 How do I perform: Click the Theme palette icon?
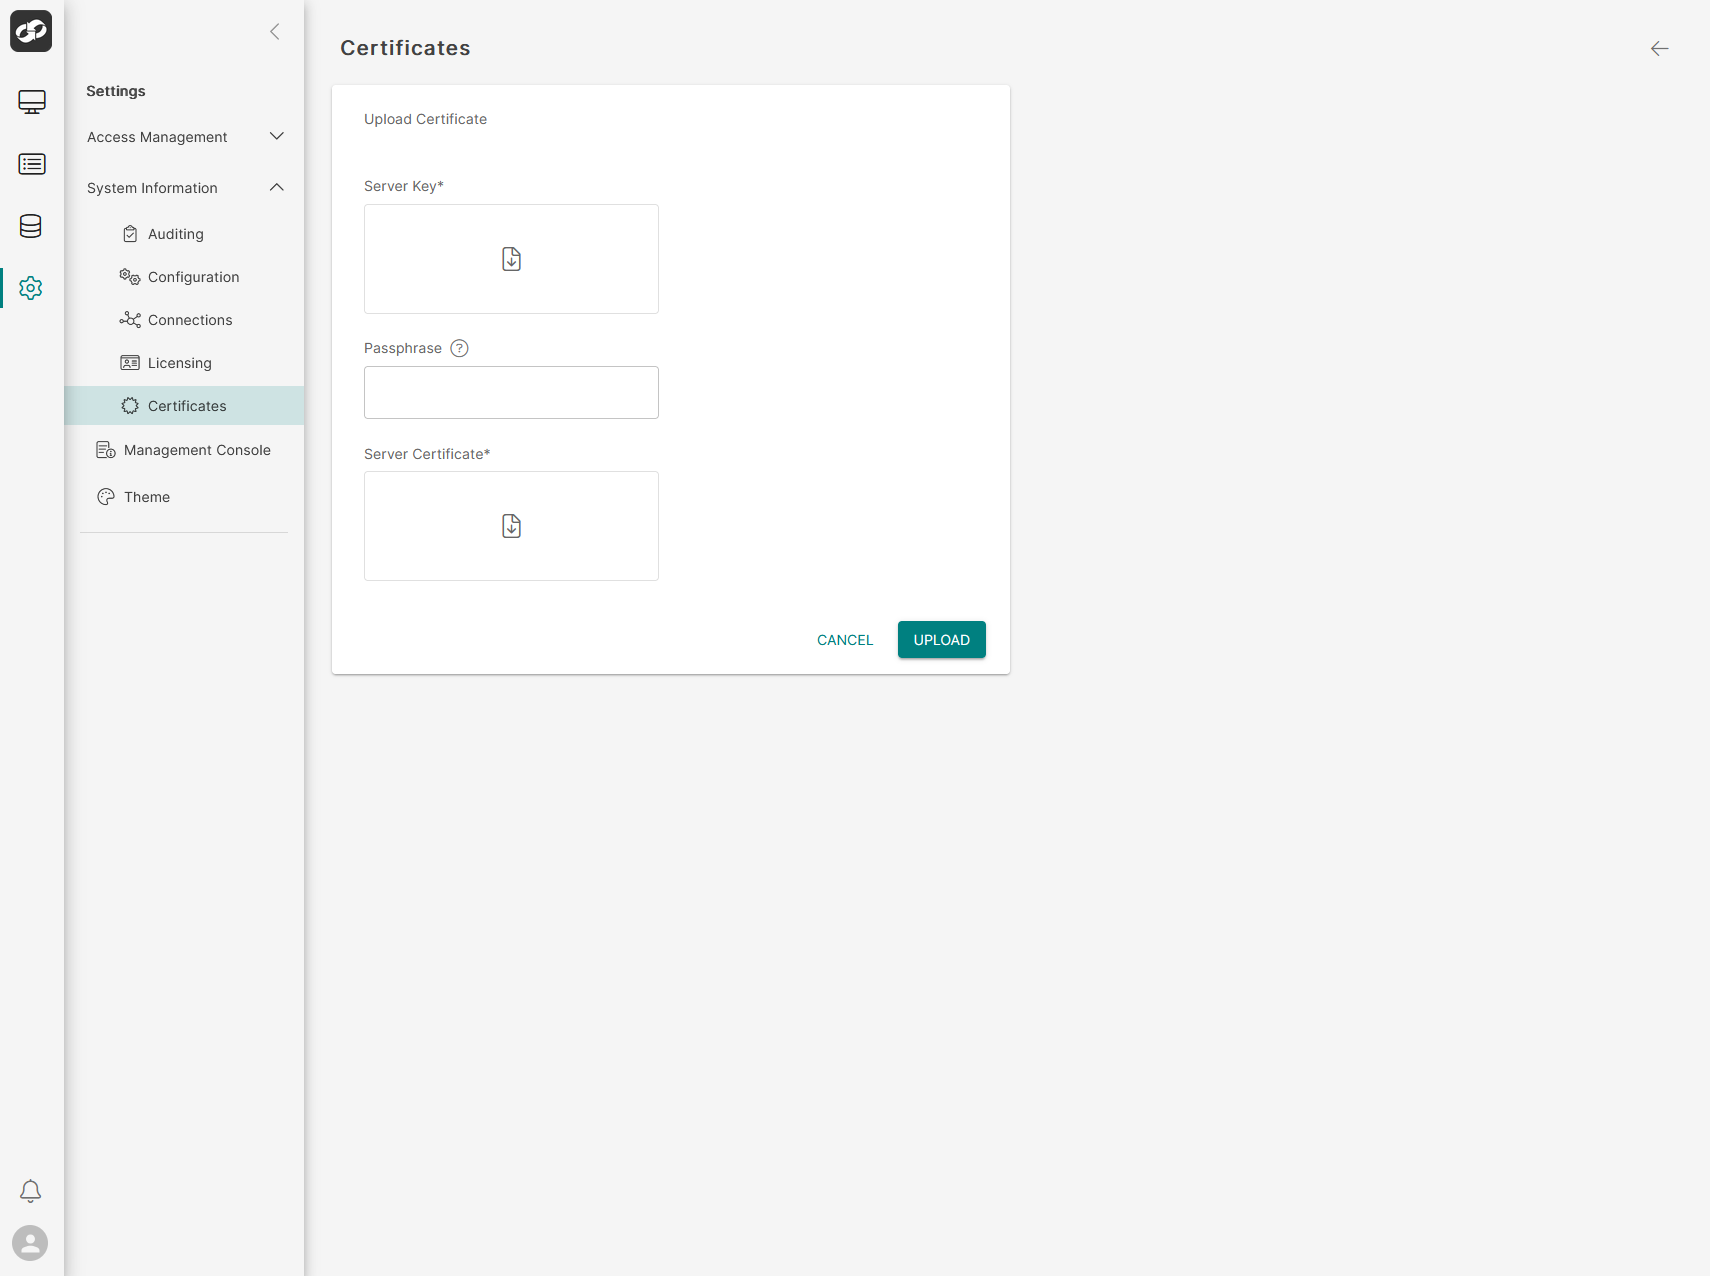(x=106, y=497)
